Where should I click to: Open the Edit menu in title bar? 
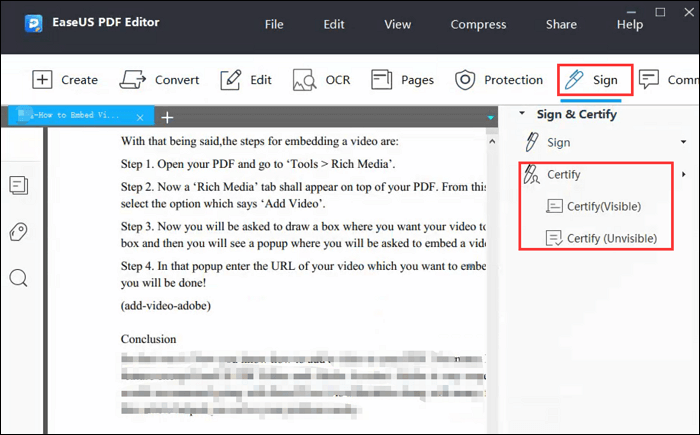click(333, 24)
